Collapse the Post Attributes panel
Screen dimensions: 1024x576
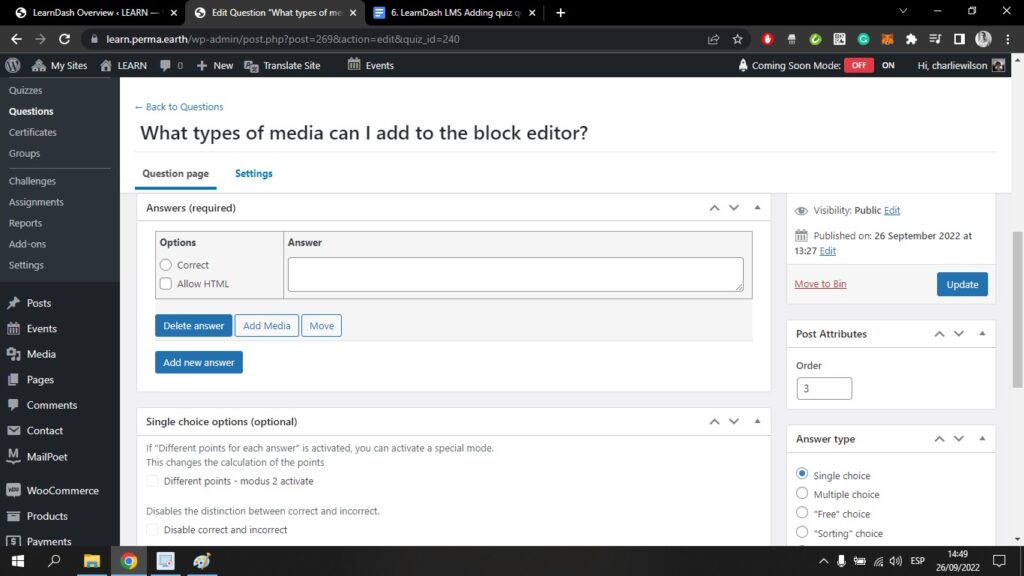(982, 334)
